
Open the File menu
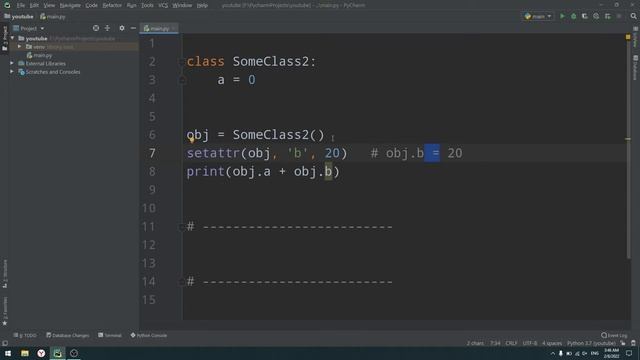(21, 5)
